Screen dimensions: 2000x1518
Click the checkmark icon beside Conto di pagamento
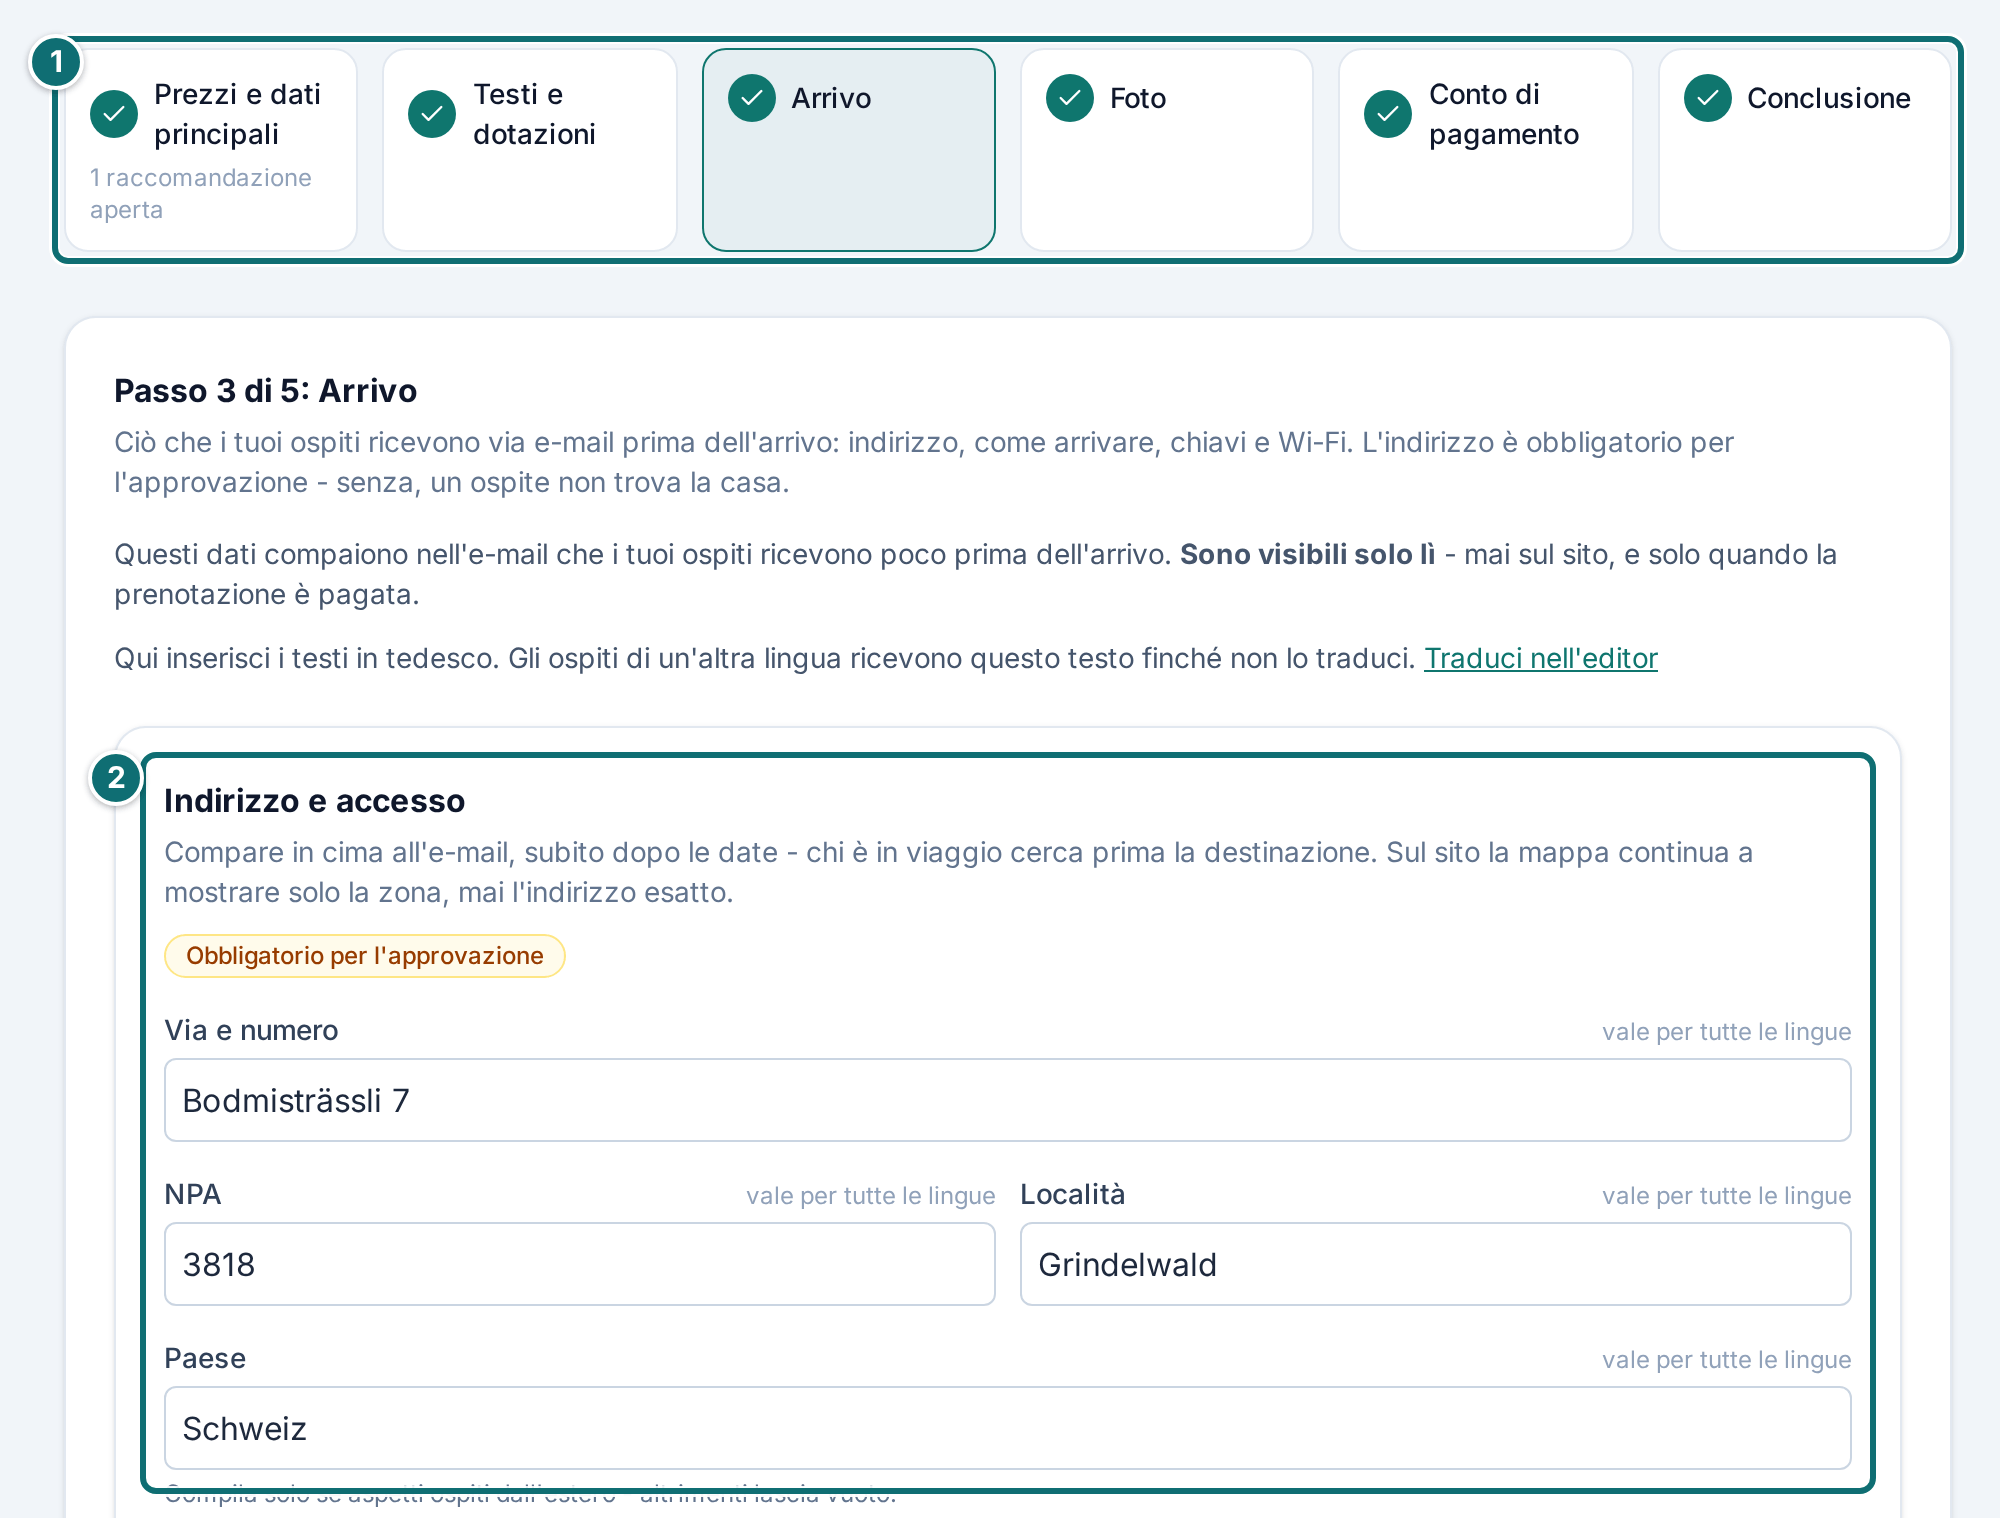coord(1388,114)
